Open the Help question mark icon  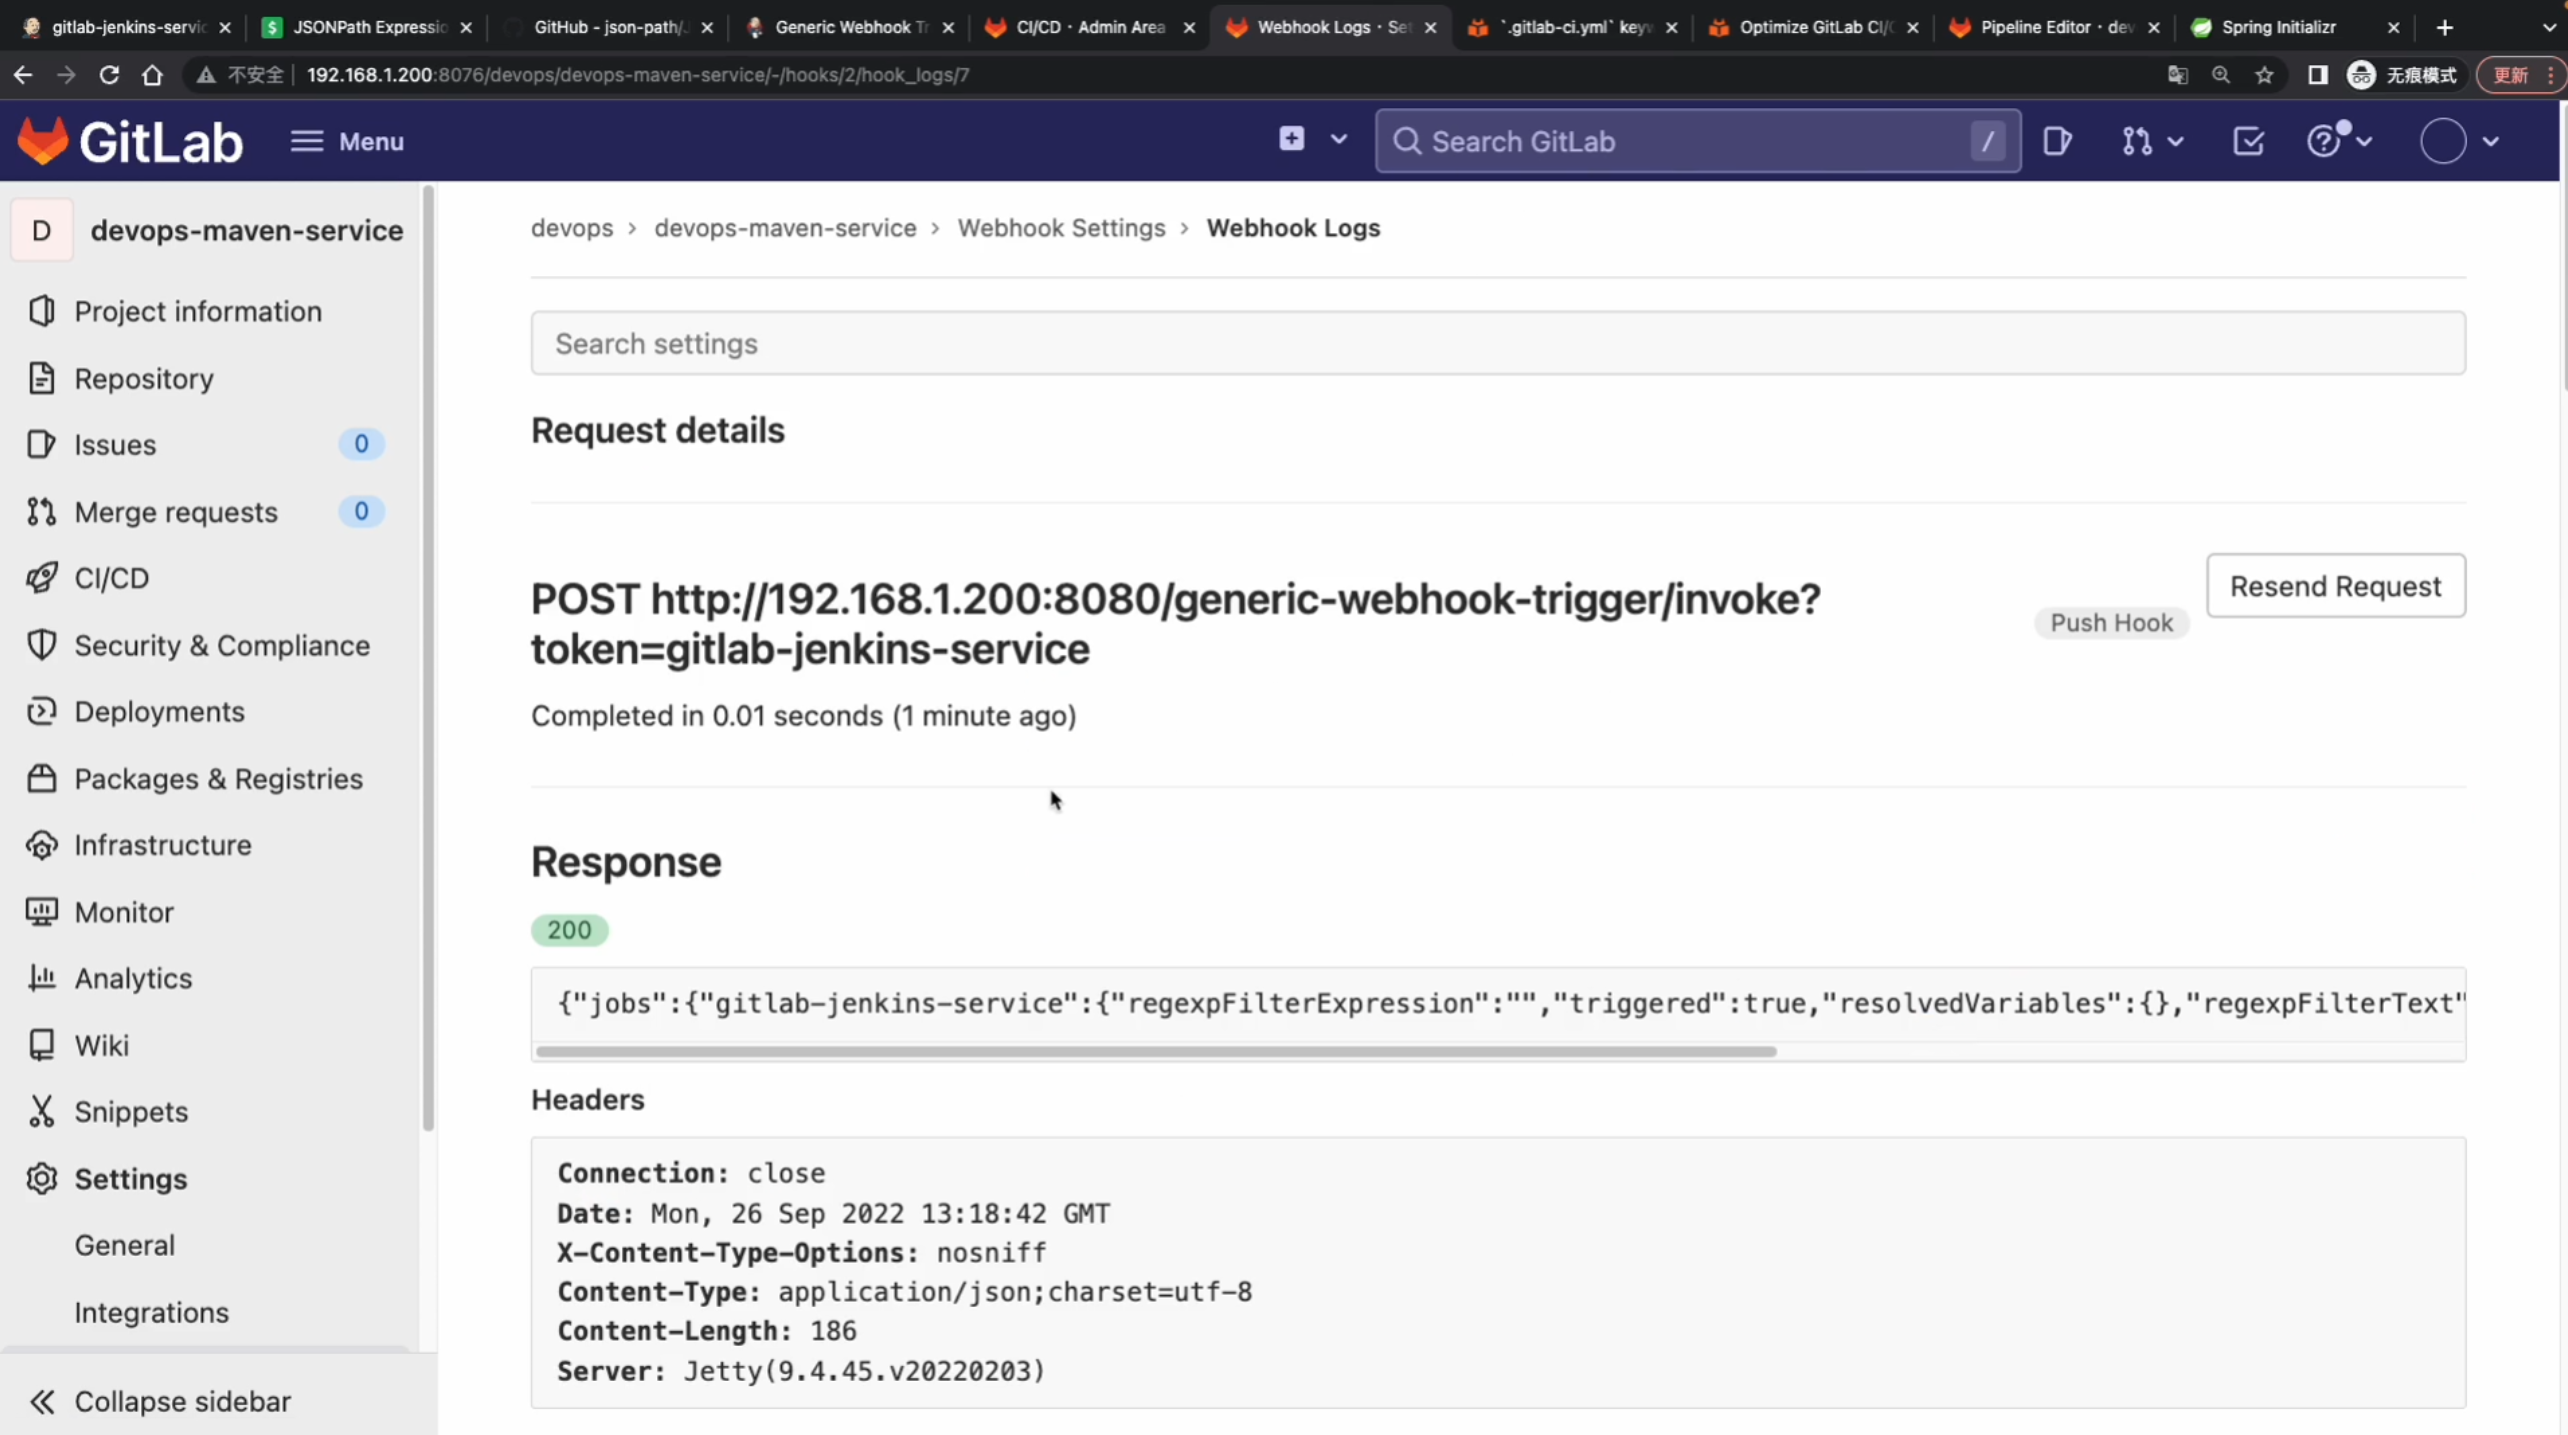click(2324, 141)
